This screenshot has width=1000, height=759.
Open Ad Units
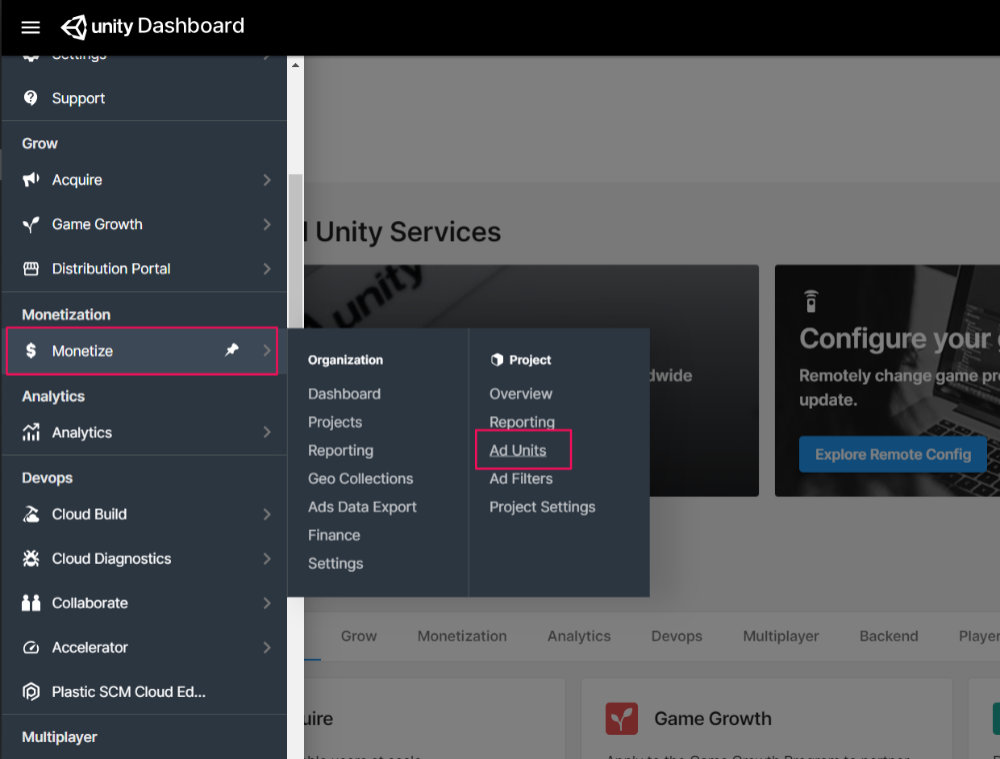pyautogui.click(x=518, y=450)
